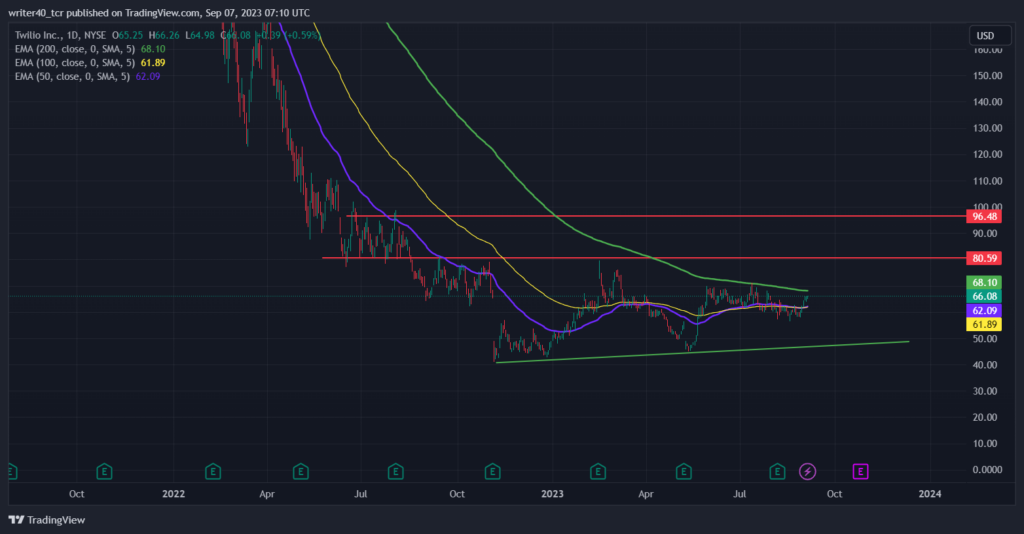Select the Twilio Inc., 1D, NYSE legend title
Viewport: 1024px width, 534px height.
[60, 35]
